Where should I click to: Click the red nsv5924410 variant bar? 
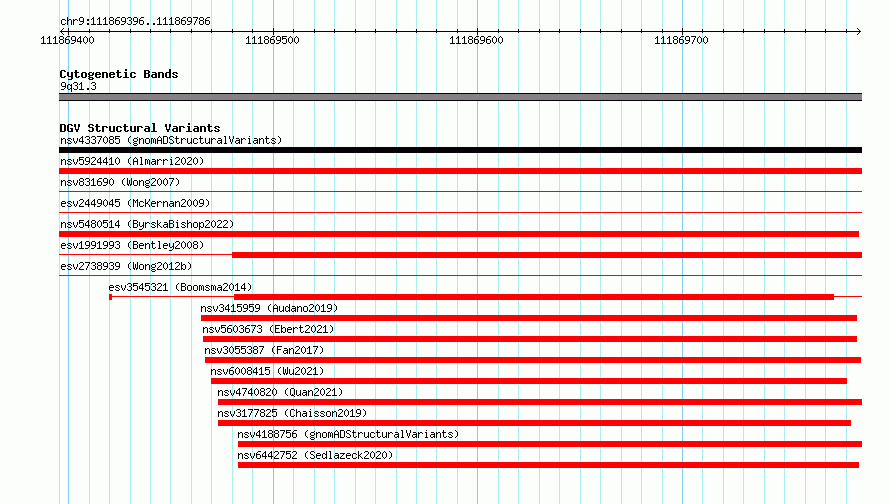click(x=460, y=171)
